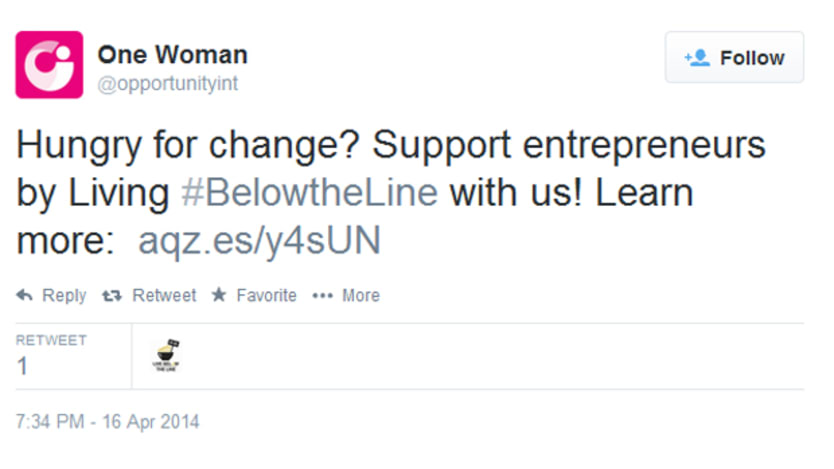This screenshot has width=834, height=469.
Task: Open the @opportunityint handle
Action: (168, 84)
